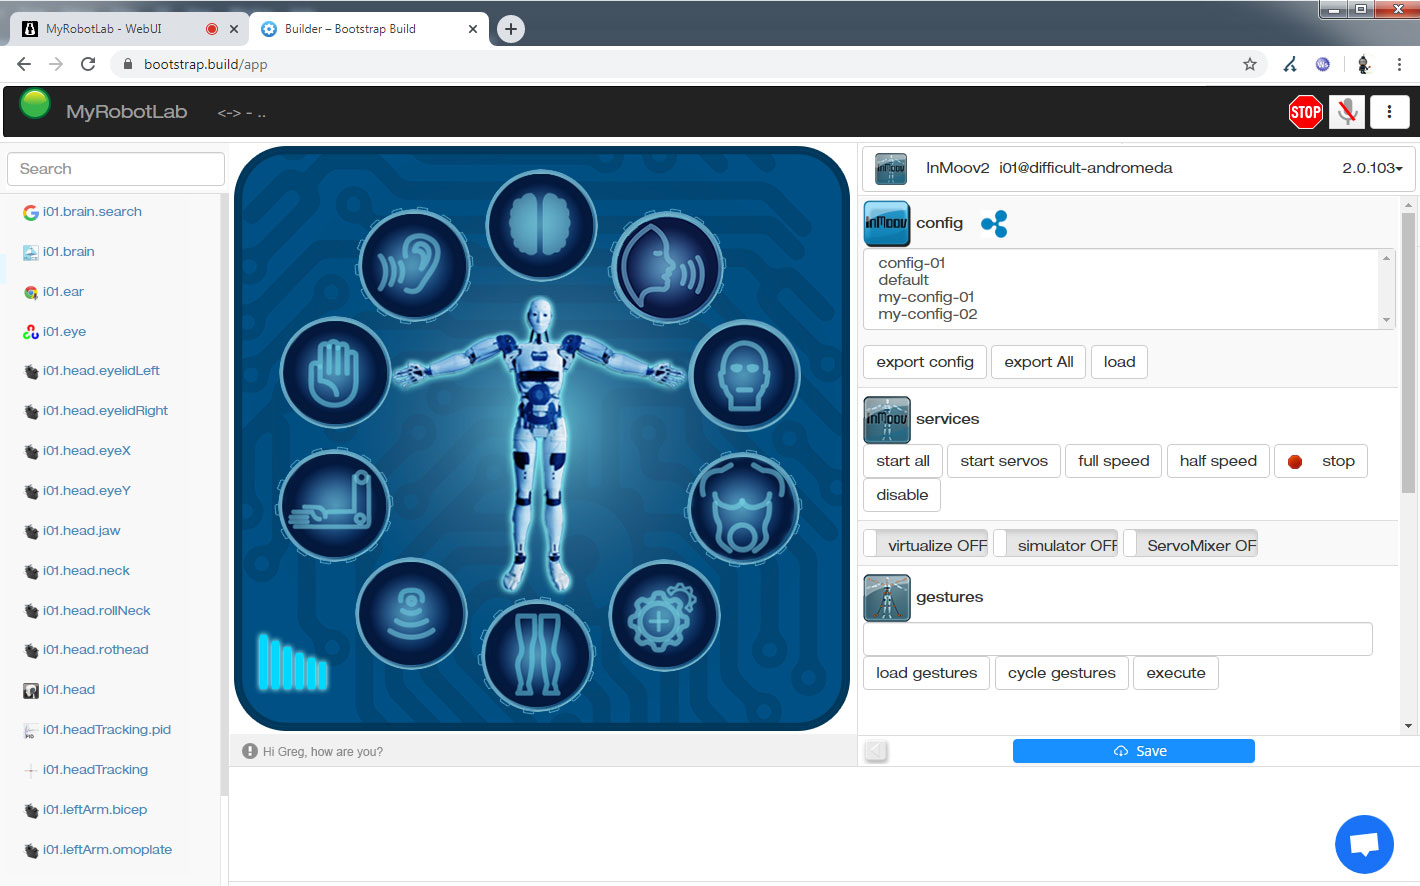This screenshot has width=1420, height=886.
Task: Click cycle gestures button
Action: pos(1062,673)
